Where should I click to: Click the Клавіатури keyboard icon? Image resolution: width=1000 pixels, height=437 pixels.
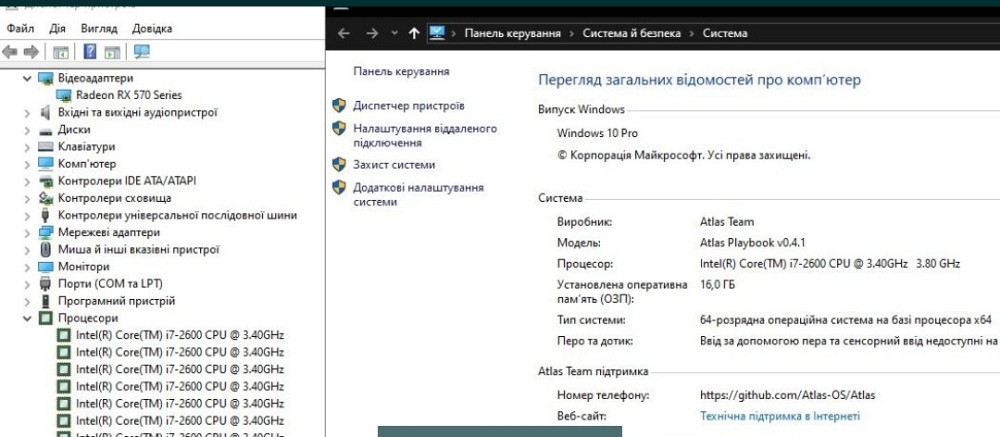tap(45, 147)
